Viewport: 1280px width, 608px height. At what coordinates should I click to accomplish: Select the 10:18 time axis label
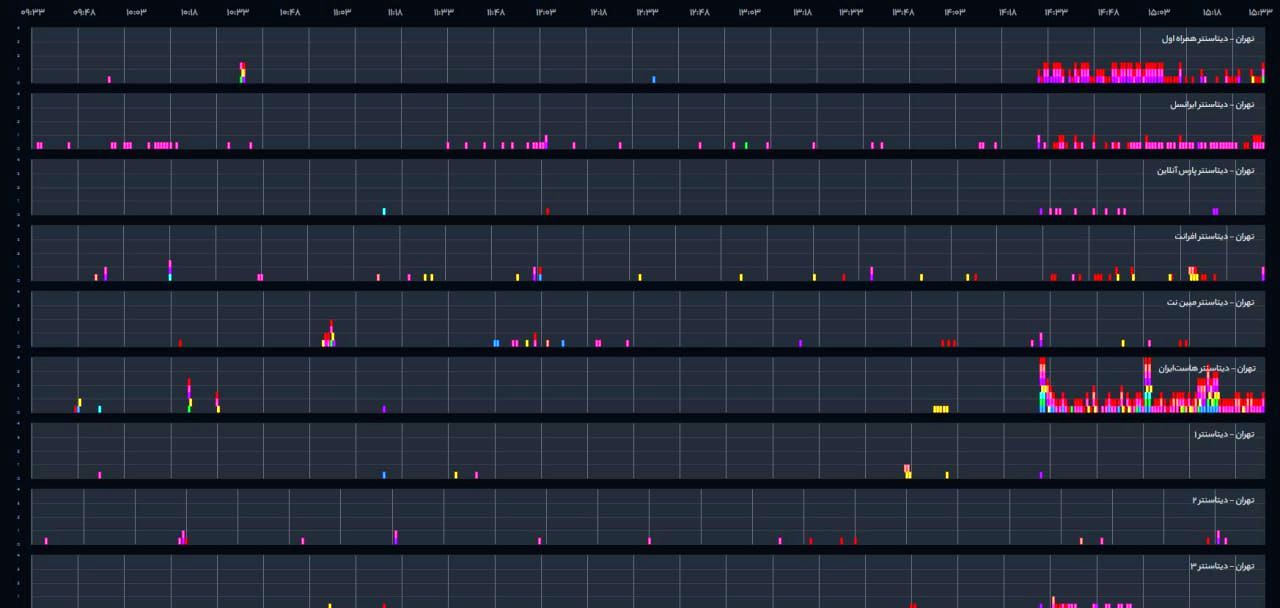click(x=188, y=12)
